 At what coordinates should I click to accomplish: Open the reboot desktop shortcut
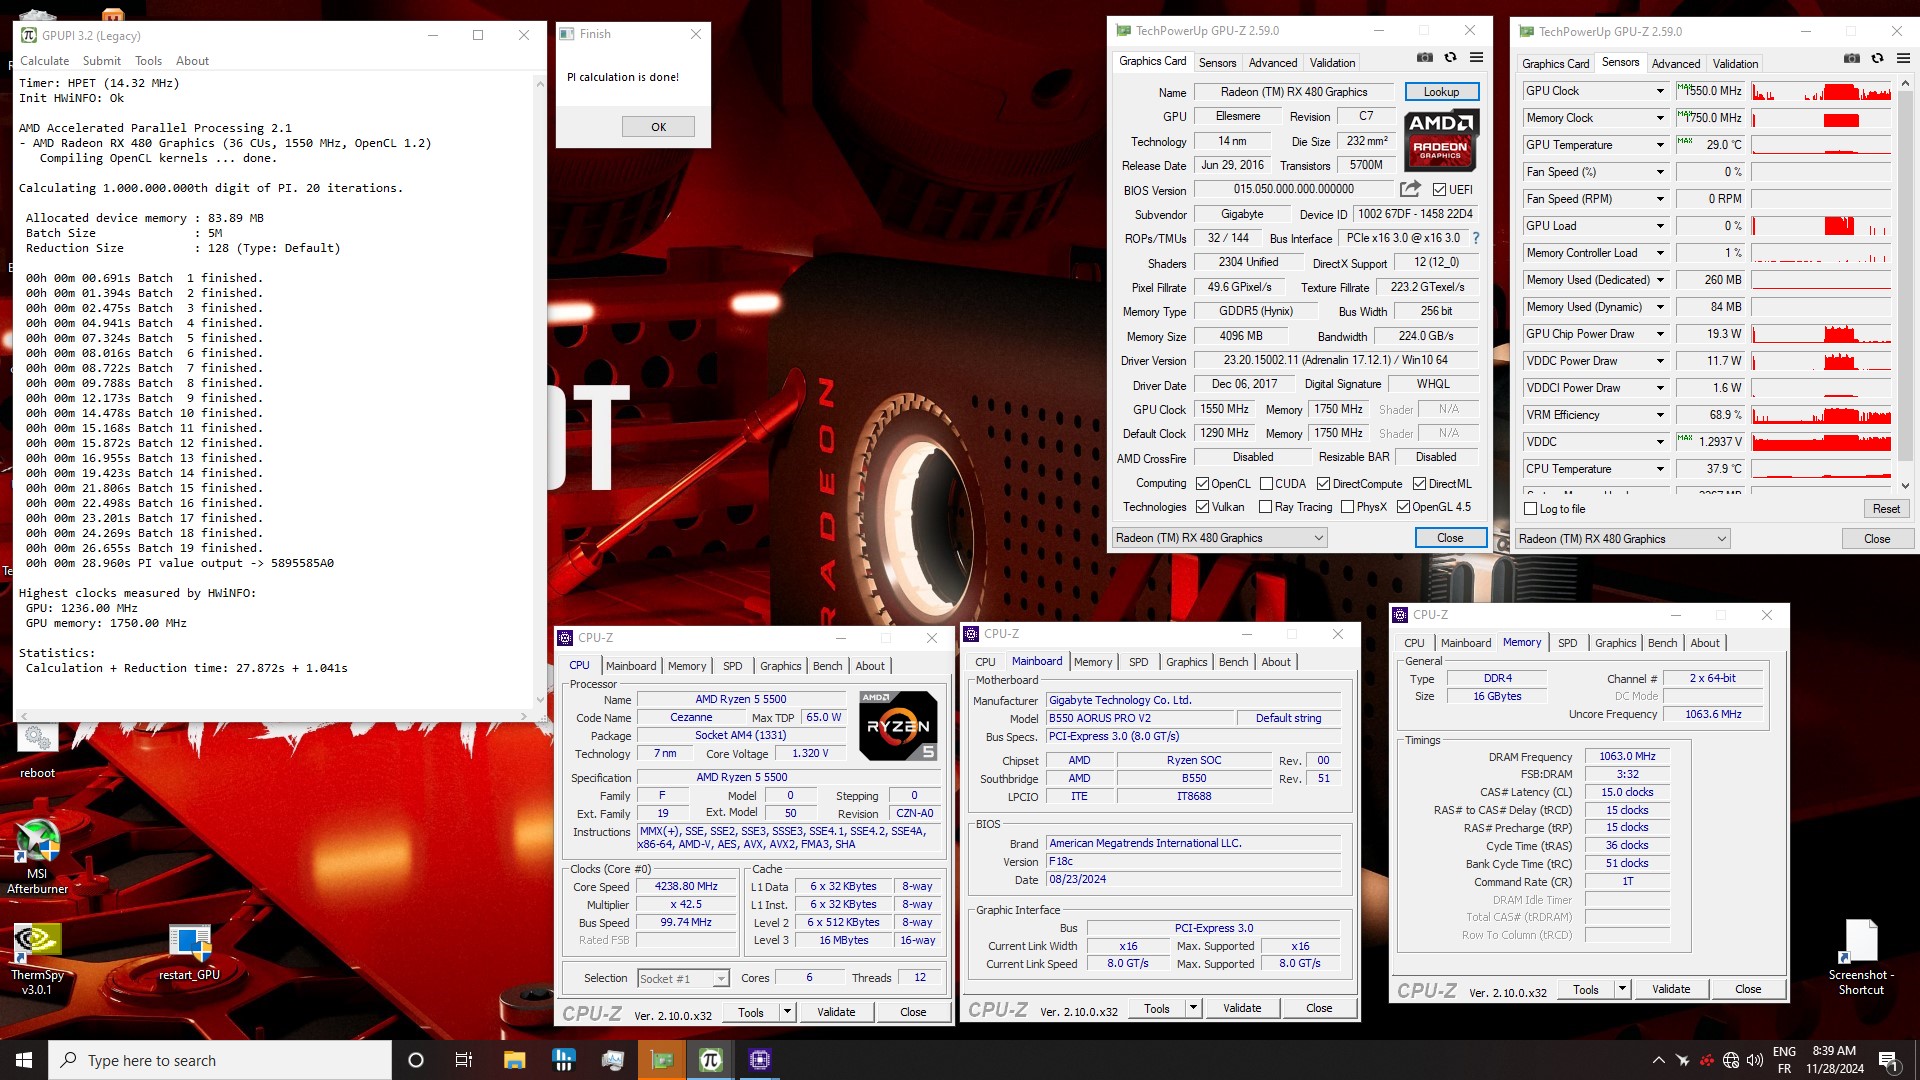point(38,750)
